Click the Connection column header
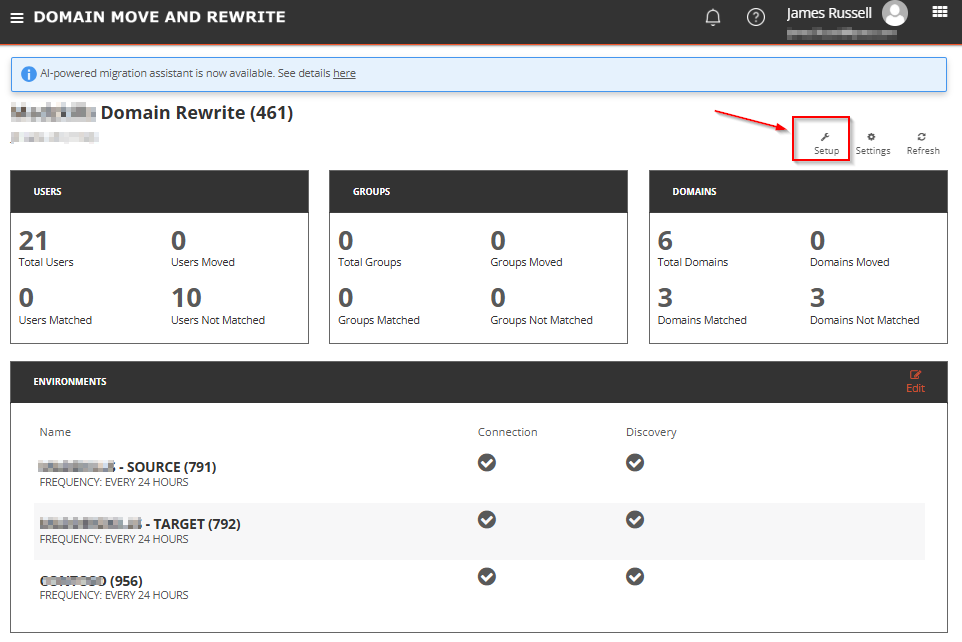This screenshot has height=642, width=962. pos(507,432)
